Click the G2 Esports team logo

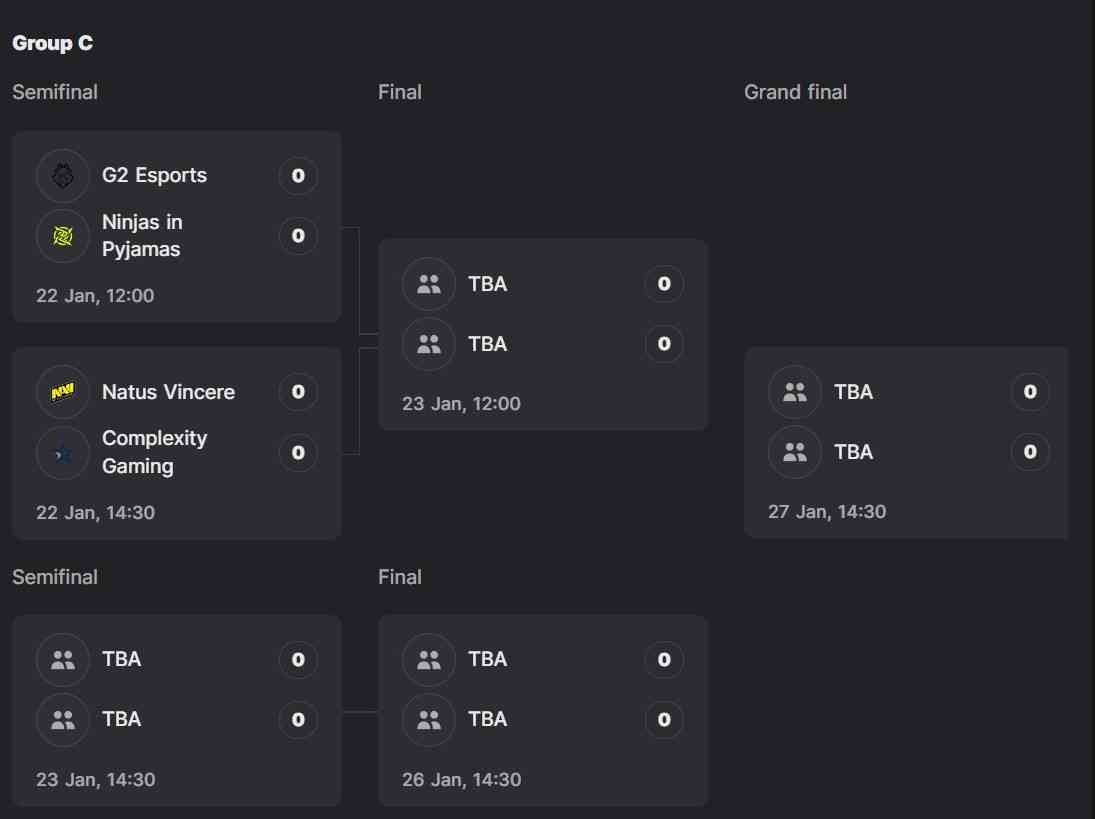tap(62, 175)
